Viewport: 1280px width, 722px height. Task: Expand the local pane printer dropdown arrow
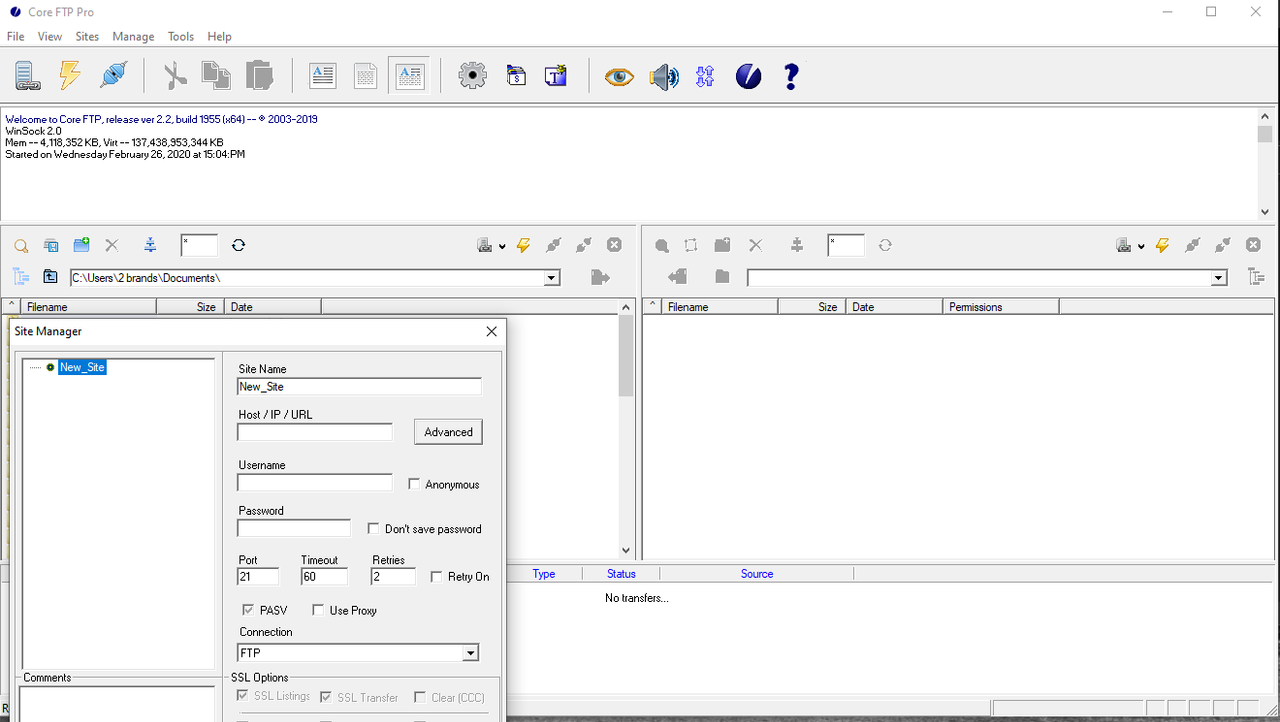tap(502, 246)
